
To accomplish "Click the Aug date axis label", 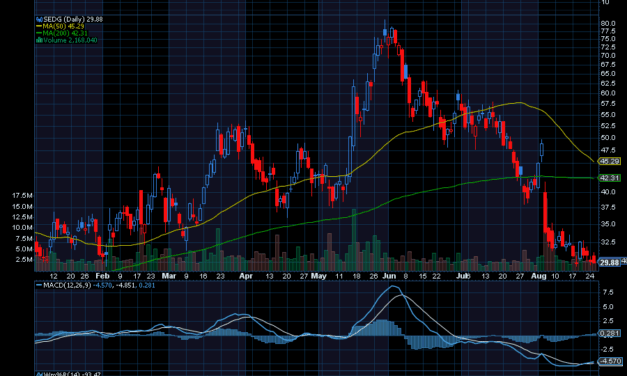I will click(x=539, y=276).
